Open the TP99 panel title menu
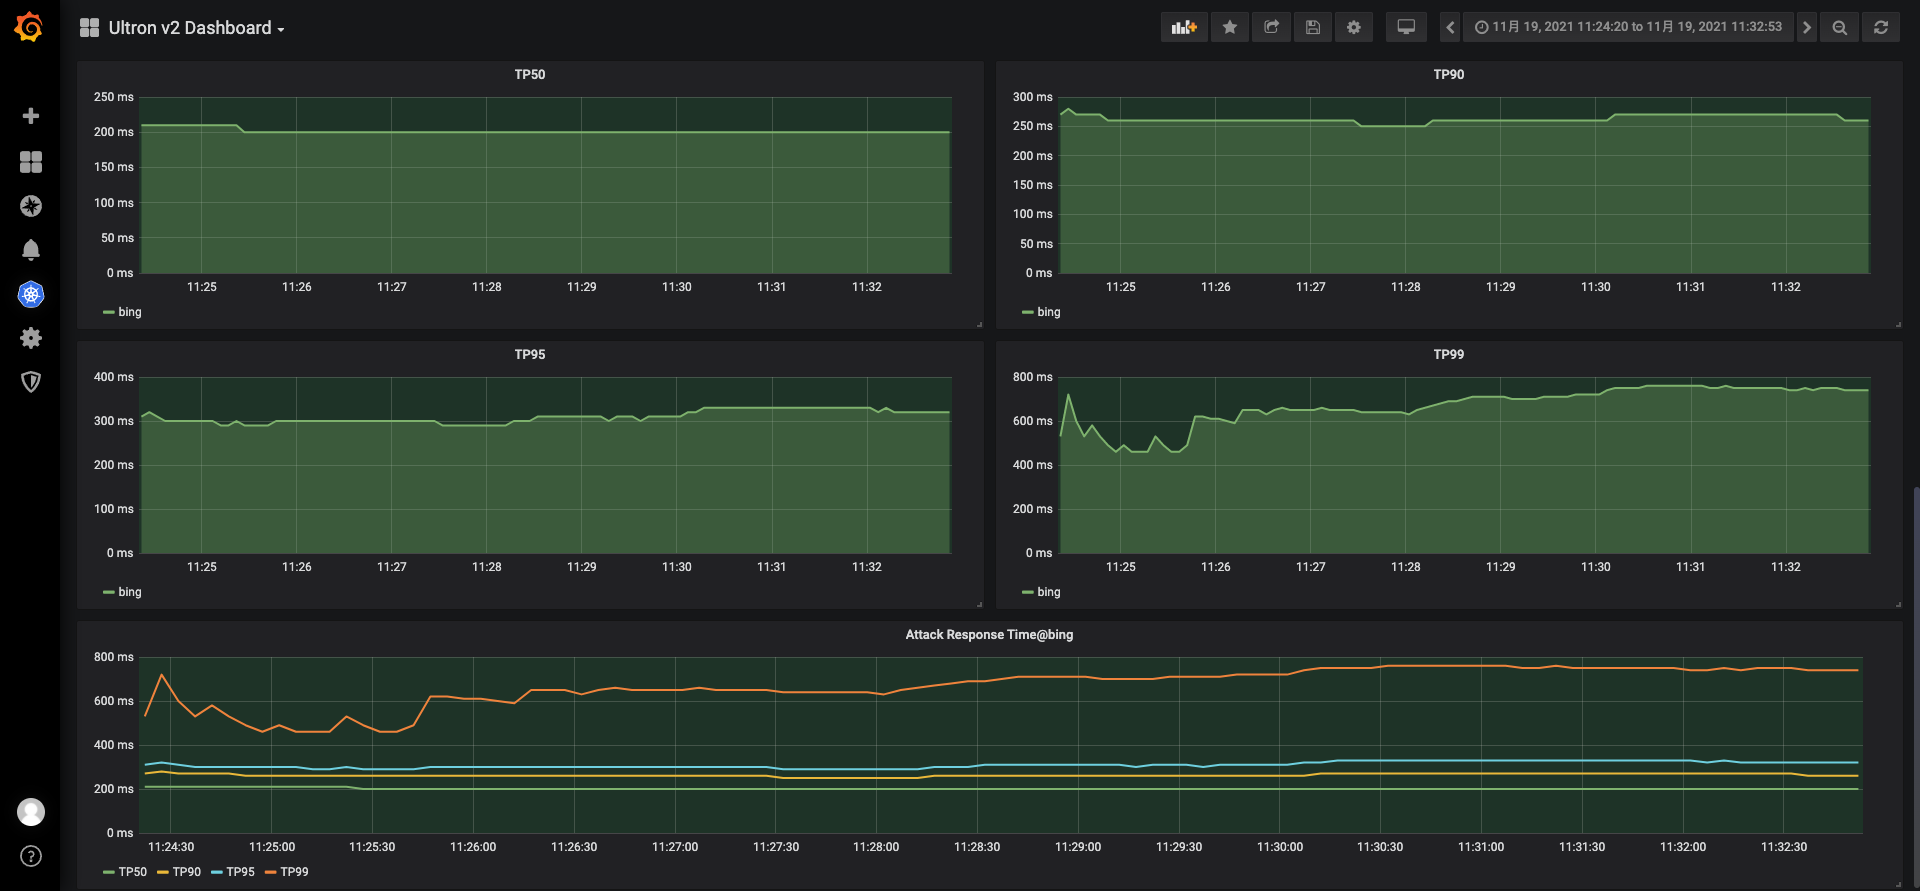Viewport: 1920px width, 891px height. (x=1449, y=355)
